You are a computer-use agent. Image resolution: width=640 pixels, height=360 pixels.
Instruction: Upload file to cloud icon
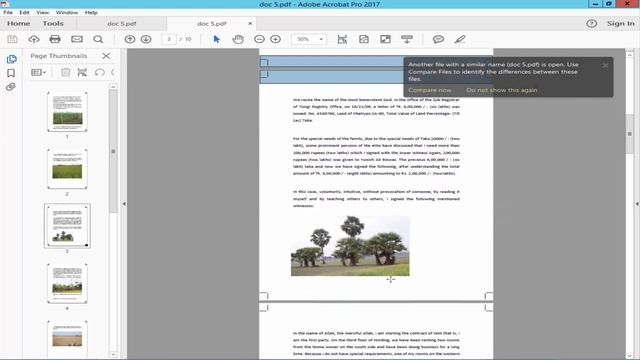click(x=34, y=39)
